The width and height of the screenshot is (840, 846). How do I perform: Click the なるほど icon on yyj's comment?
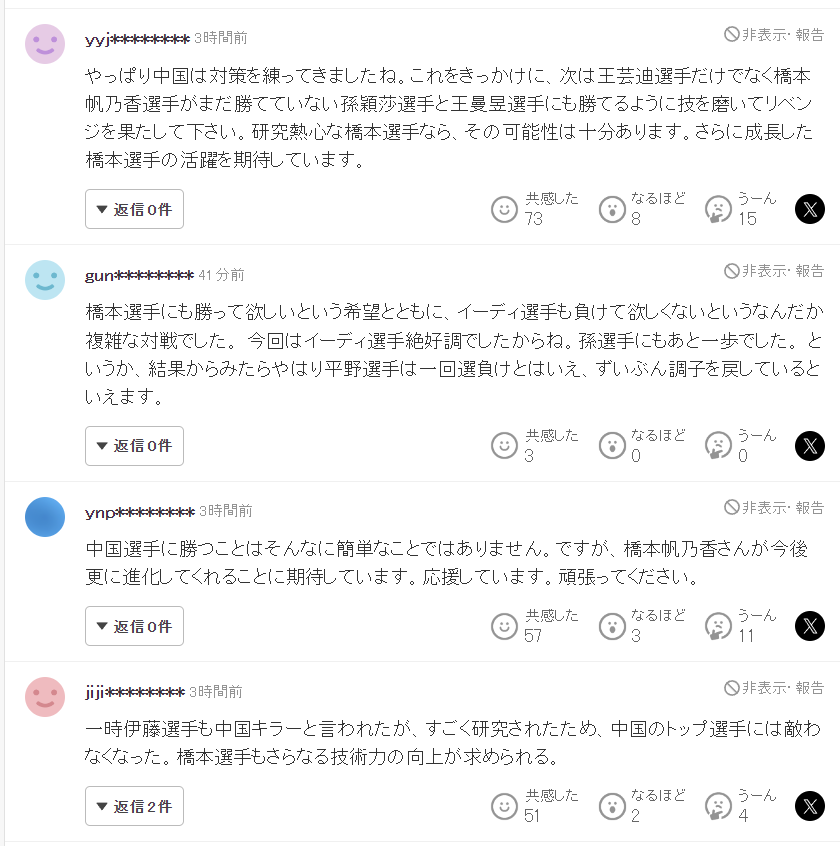612,209
